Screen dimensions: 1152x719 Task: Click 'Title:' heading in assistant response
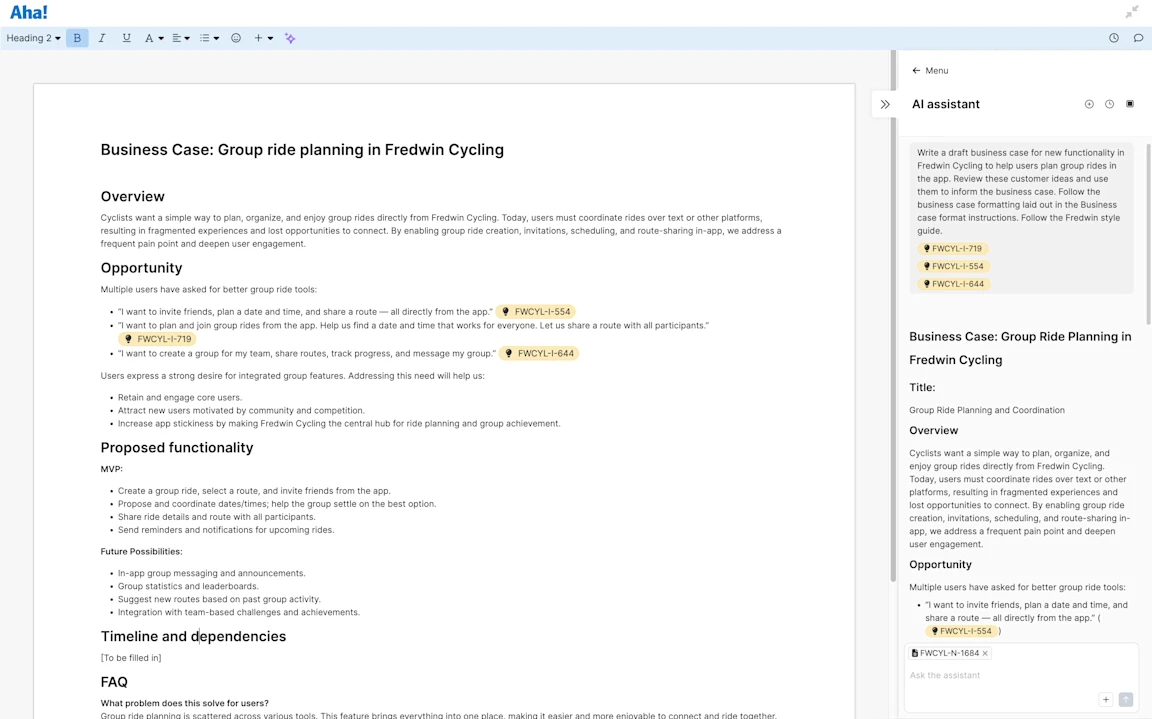pos(922,387)
